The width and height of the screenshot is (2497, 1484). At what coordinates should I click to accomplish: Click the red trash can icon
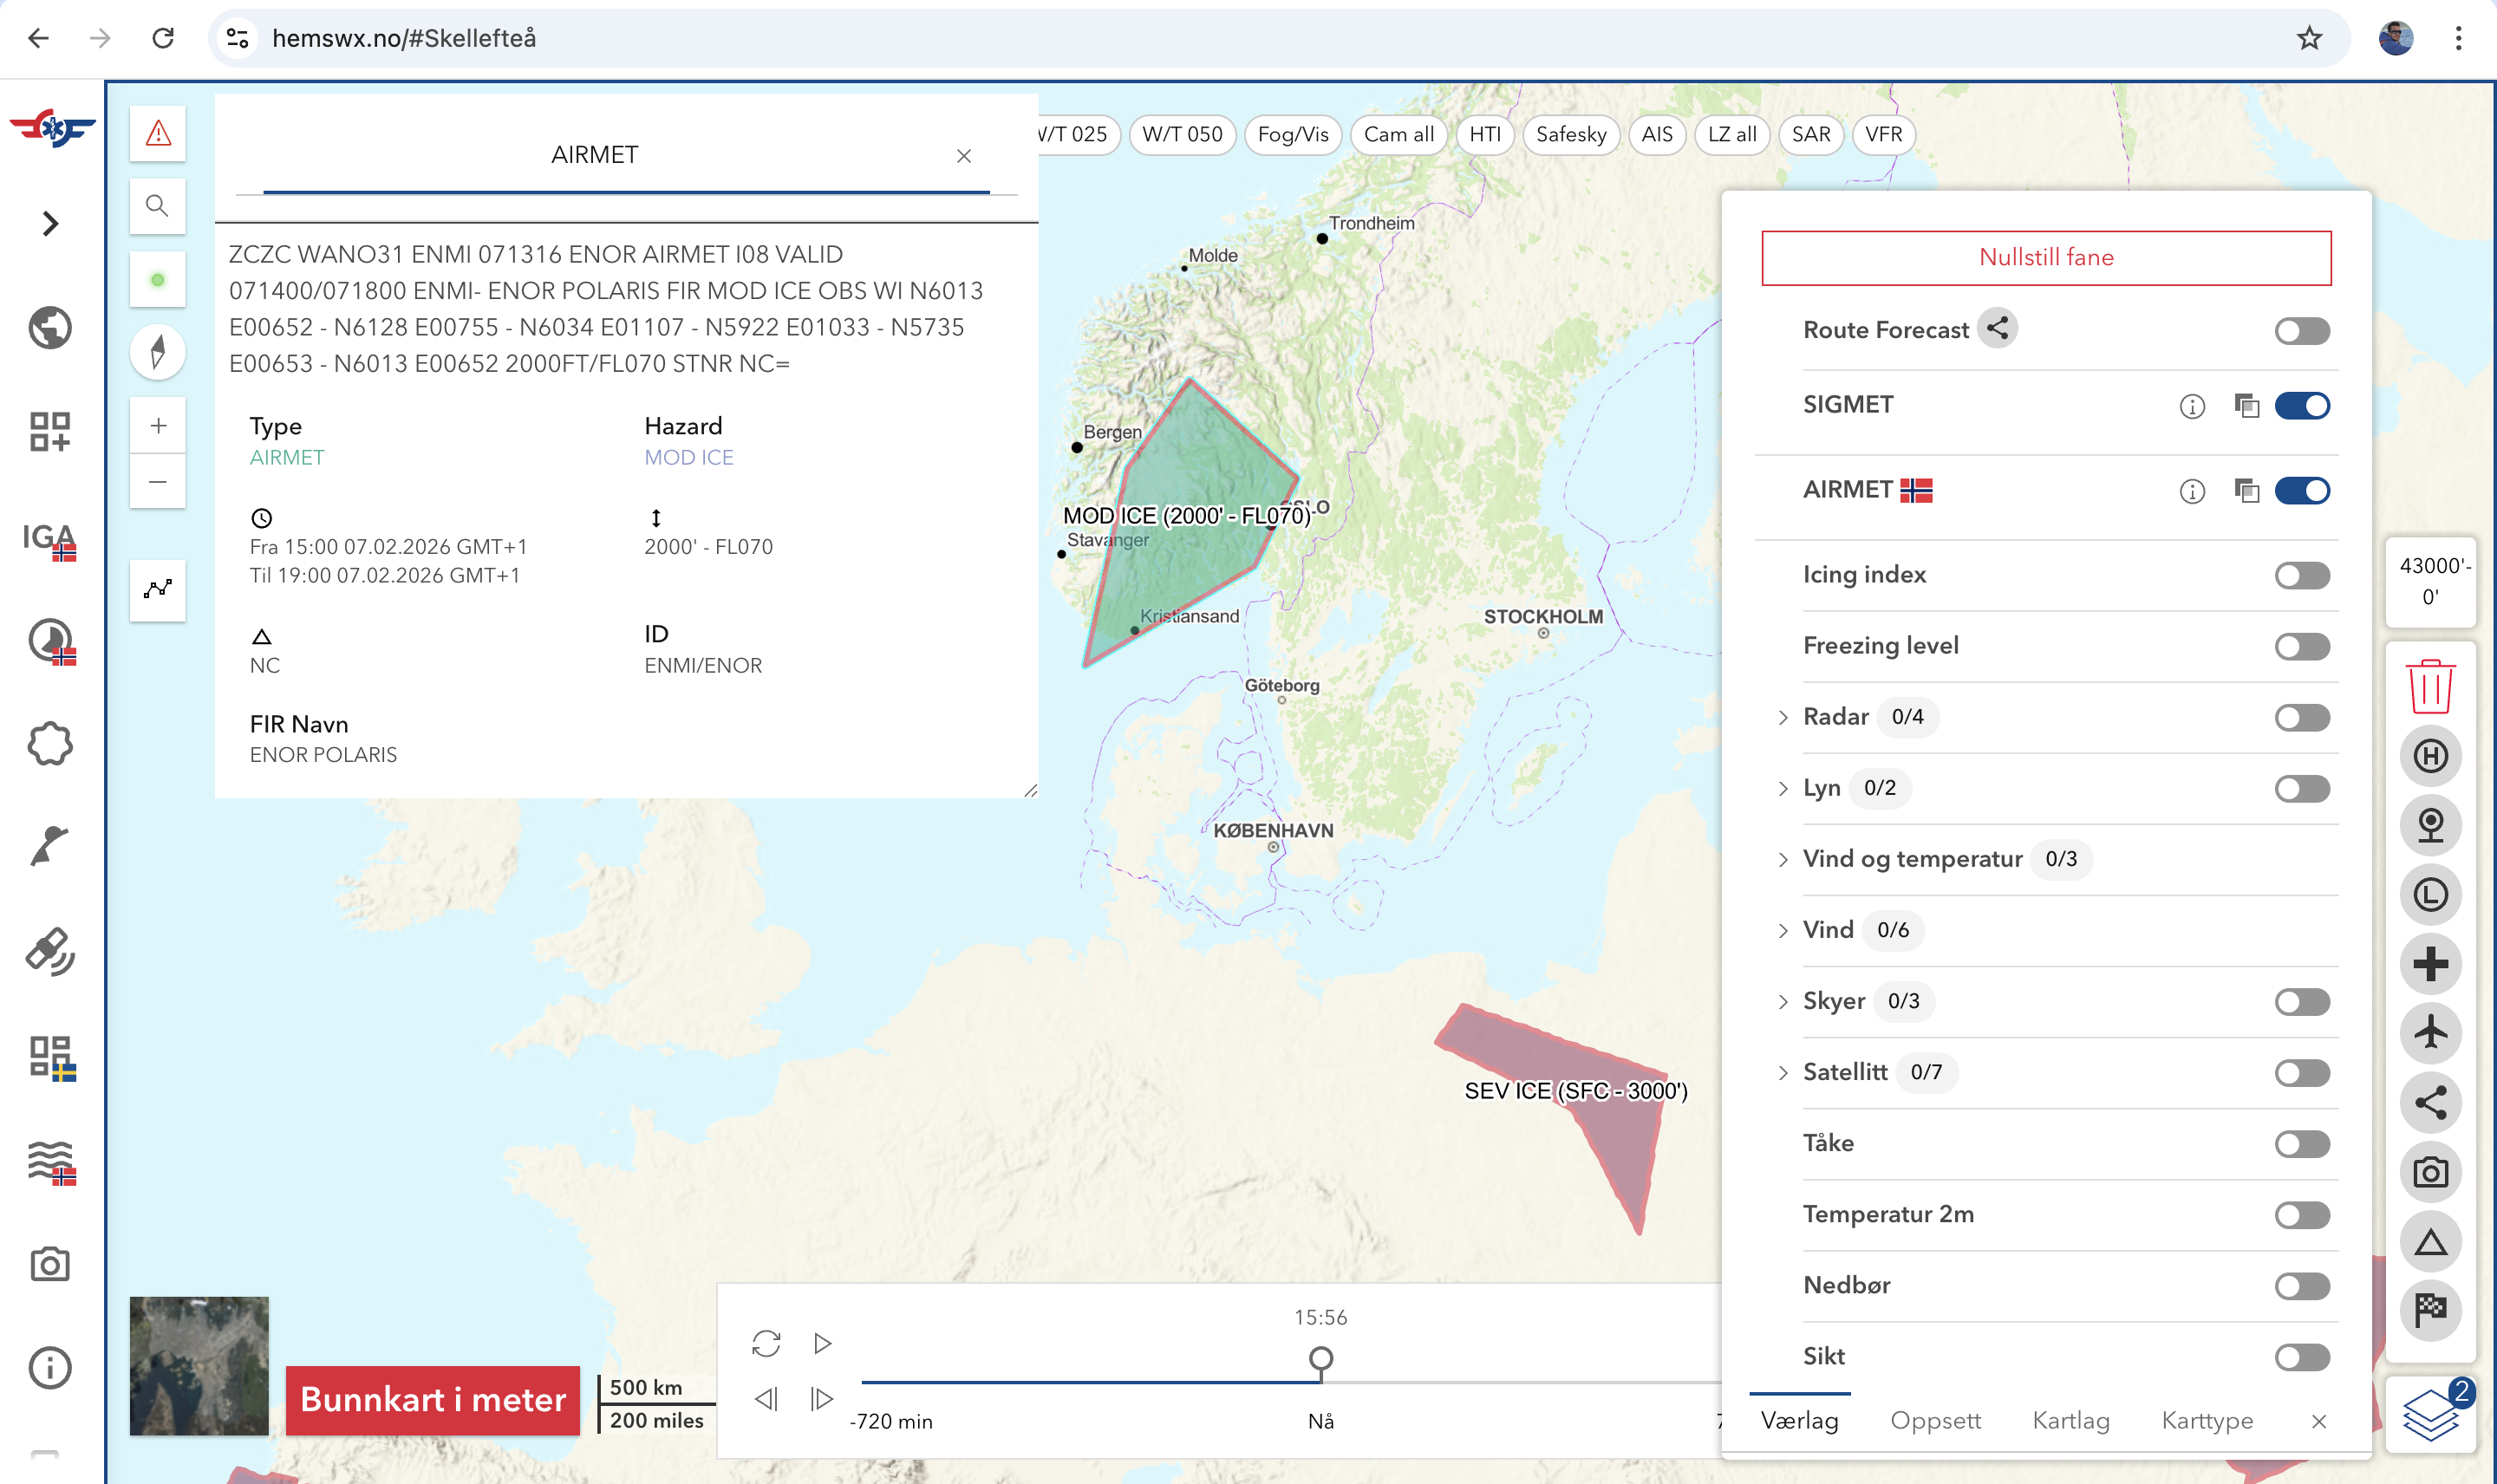click(2430, 686)
